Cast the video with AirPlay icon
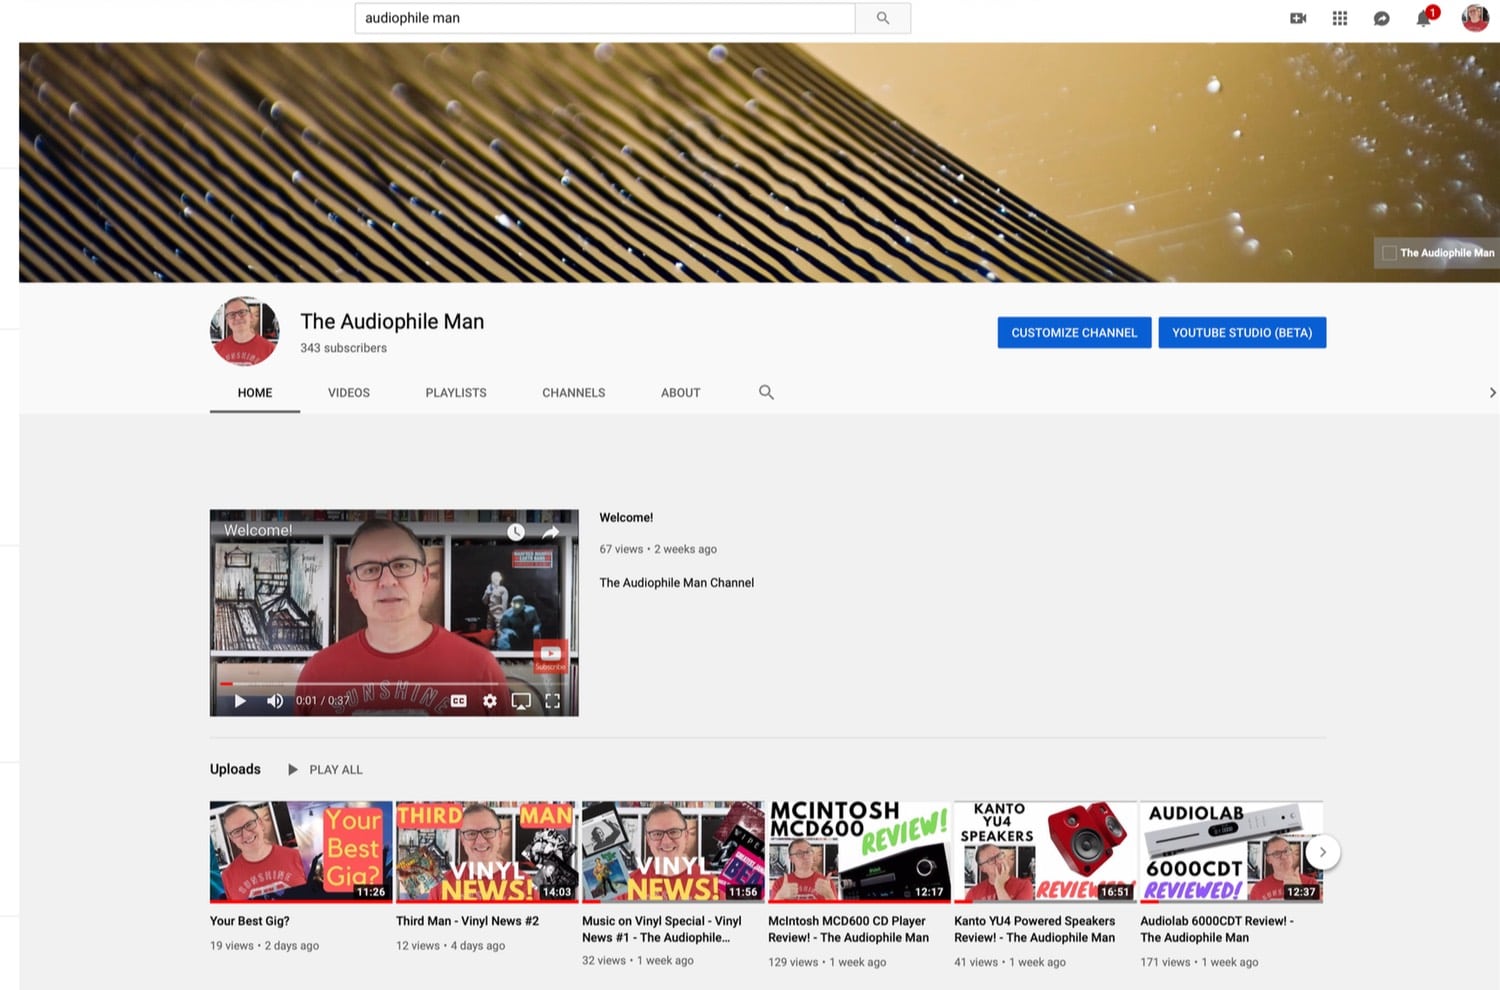Screen dimensions: 1500x990 point(521,701)
